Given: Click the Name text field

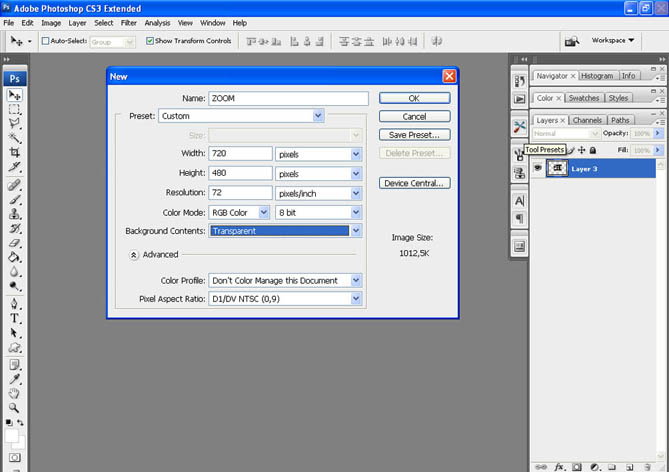Looking at the screenshot, I should pos(289,98).
